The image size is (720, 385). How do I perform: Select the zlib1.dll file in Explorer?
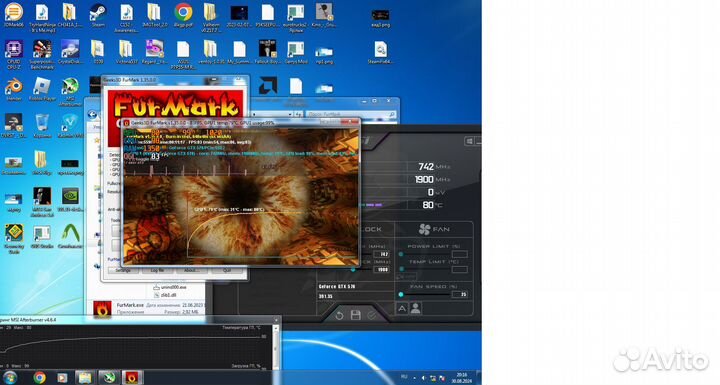164,295
